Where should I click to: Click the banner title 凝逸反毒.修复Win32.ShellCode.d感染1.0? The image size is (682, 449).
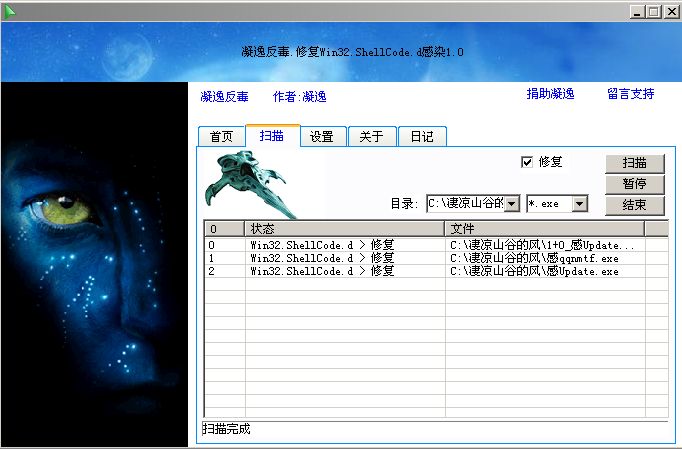[x=352, y=52]
